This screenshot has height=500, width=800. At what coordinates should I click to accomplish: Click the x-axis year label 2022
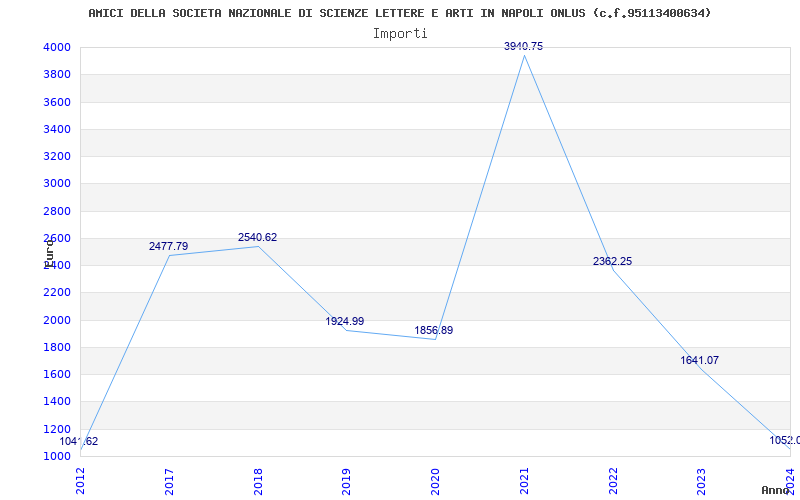coord(613,482)
